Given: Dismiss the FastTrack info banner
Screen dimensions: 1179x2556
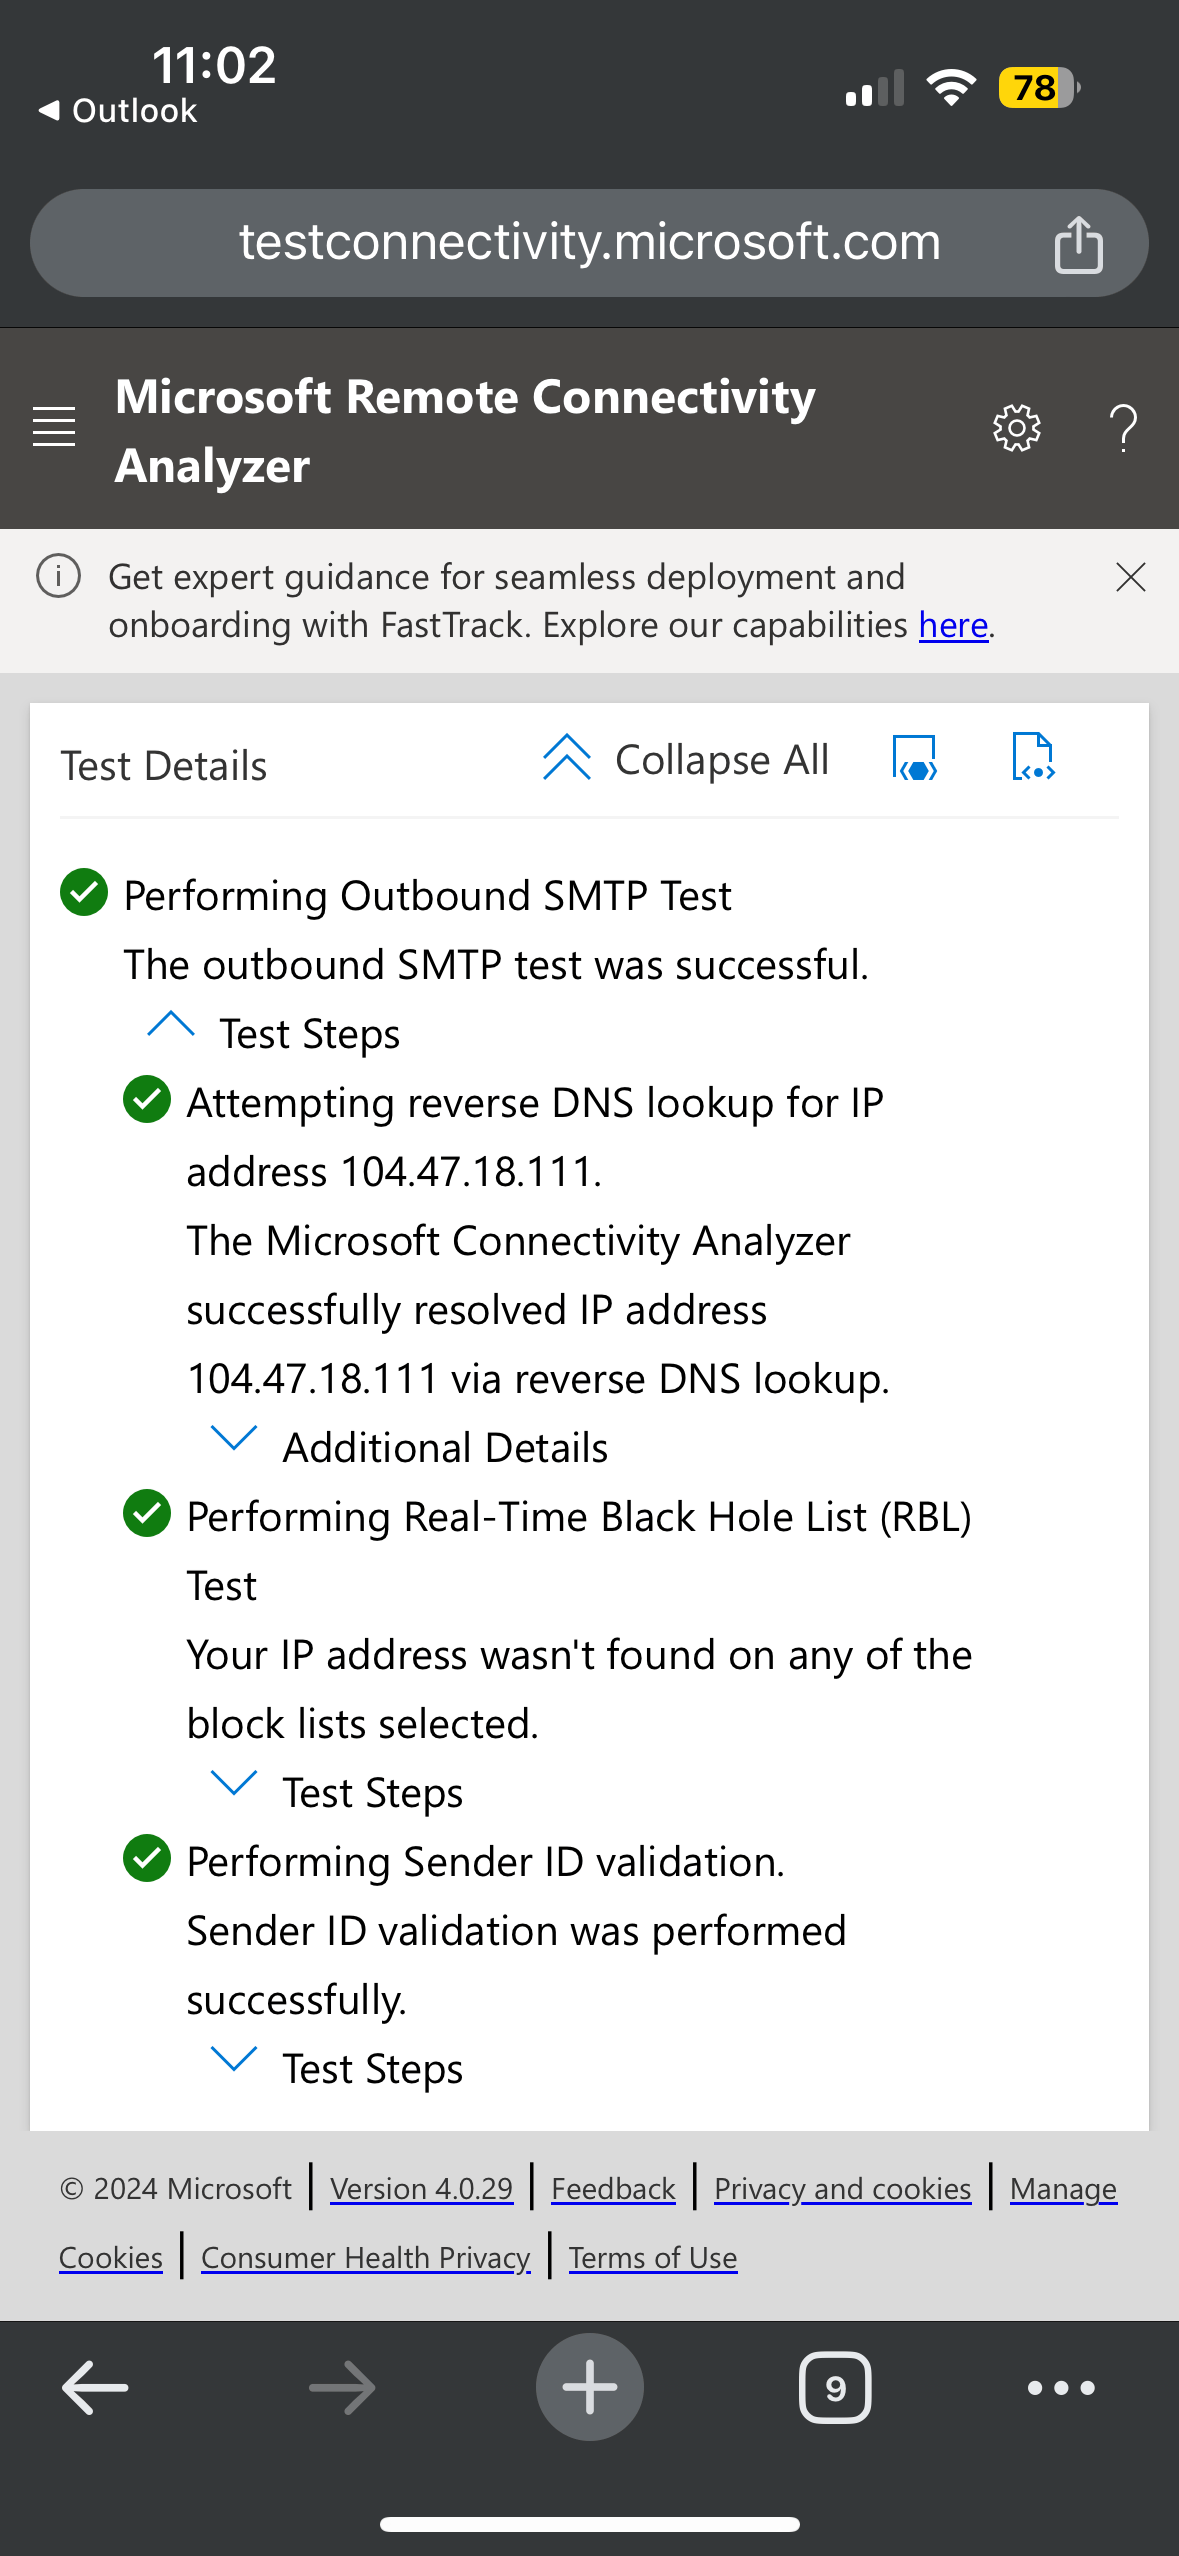Looking at the screenshot, I should click(1130, 577).
